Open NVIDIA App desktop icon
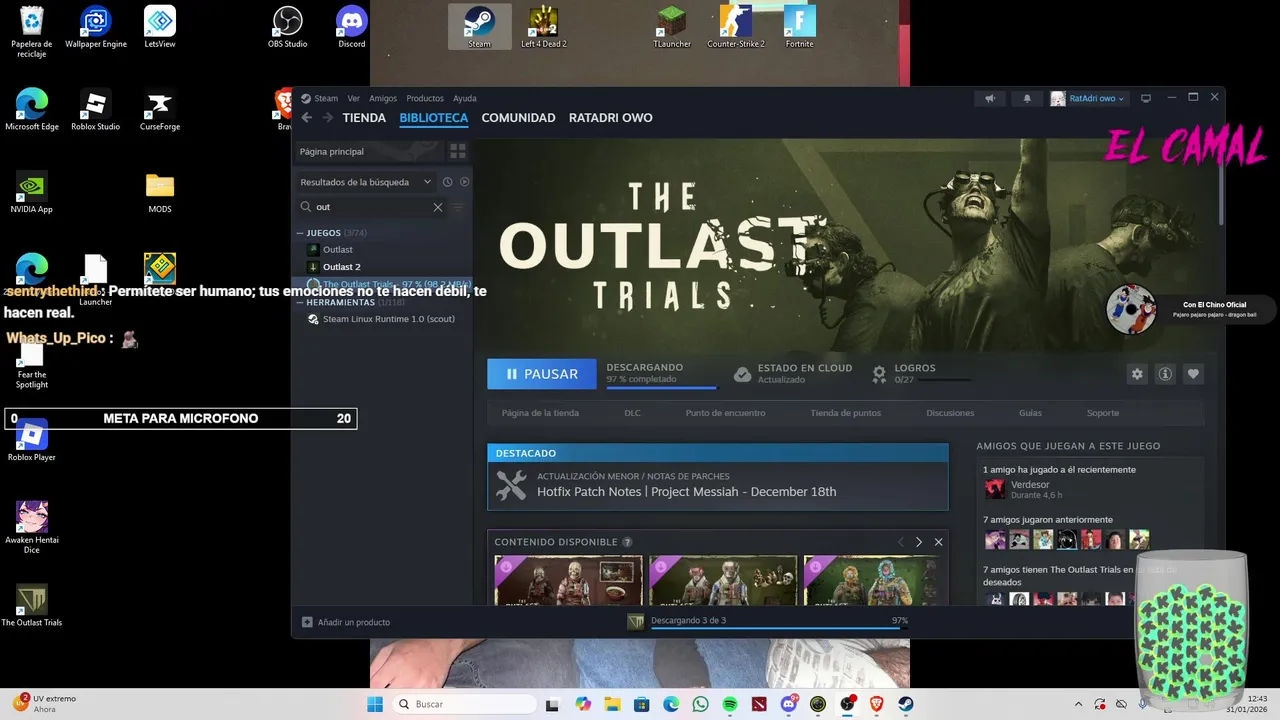This screenshot has height=720, width=1280. [x=32, y=193]
